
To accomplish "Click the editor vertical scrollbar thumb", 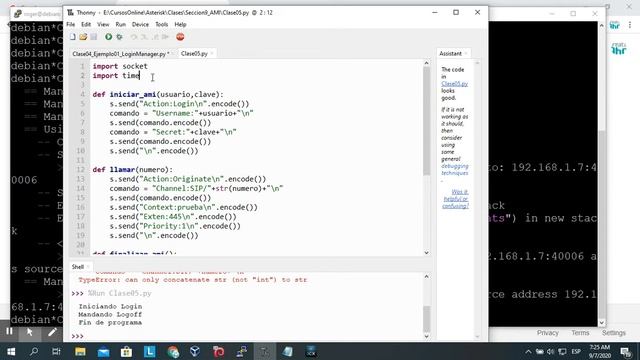I will (x=427, y=120).
